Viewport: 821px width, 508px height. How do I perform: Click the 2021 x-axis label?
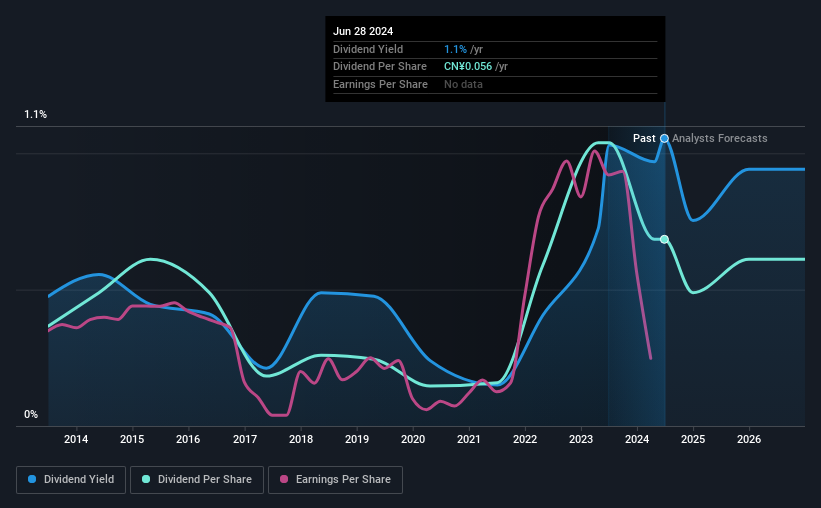coord(469,439)
